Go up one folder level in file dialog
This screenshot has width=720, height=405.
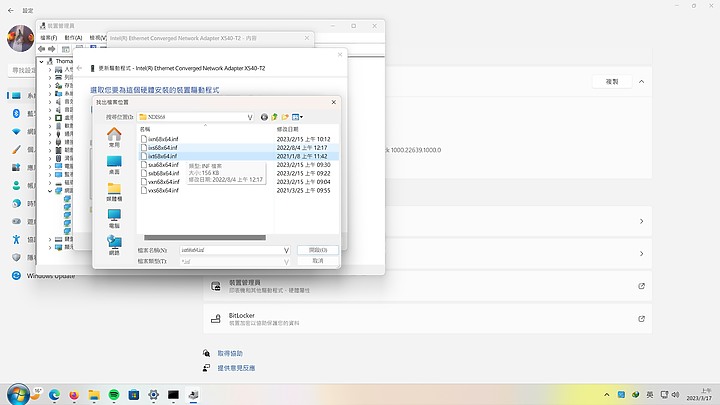(275, 117)
